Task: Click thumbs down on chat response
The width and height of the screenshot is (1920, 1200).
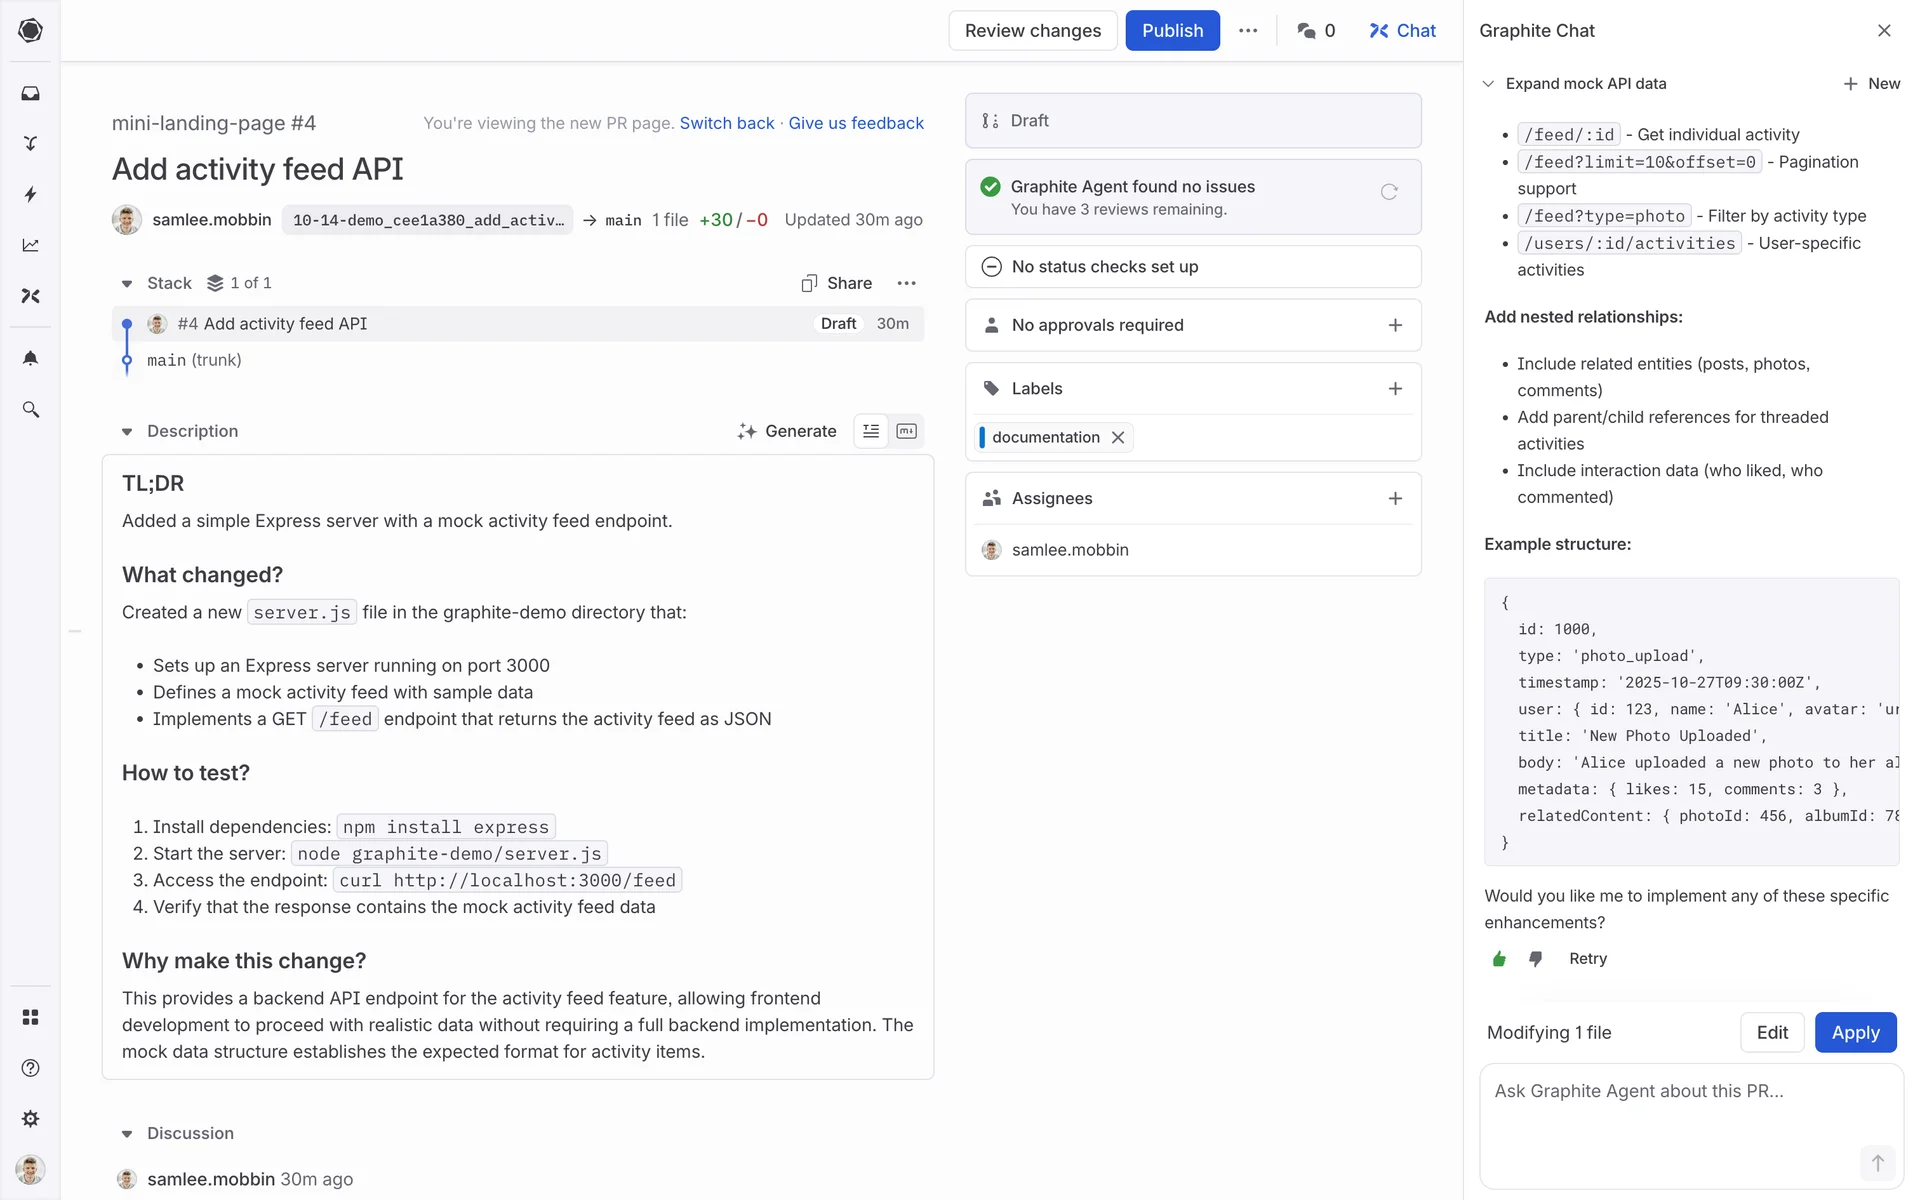Action: tap(1536, 959)
